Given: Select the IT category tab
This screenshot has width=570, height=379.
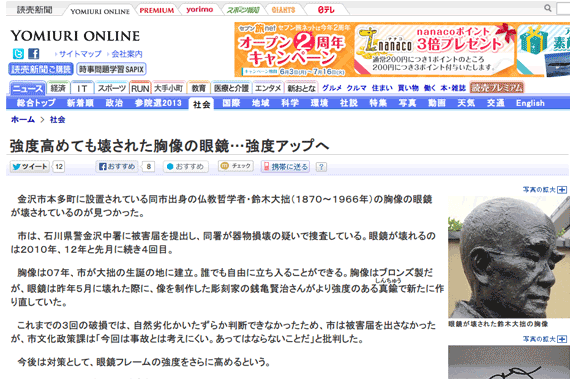Looking at the screenshot, I should [x=82, y=88].
